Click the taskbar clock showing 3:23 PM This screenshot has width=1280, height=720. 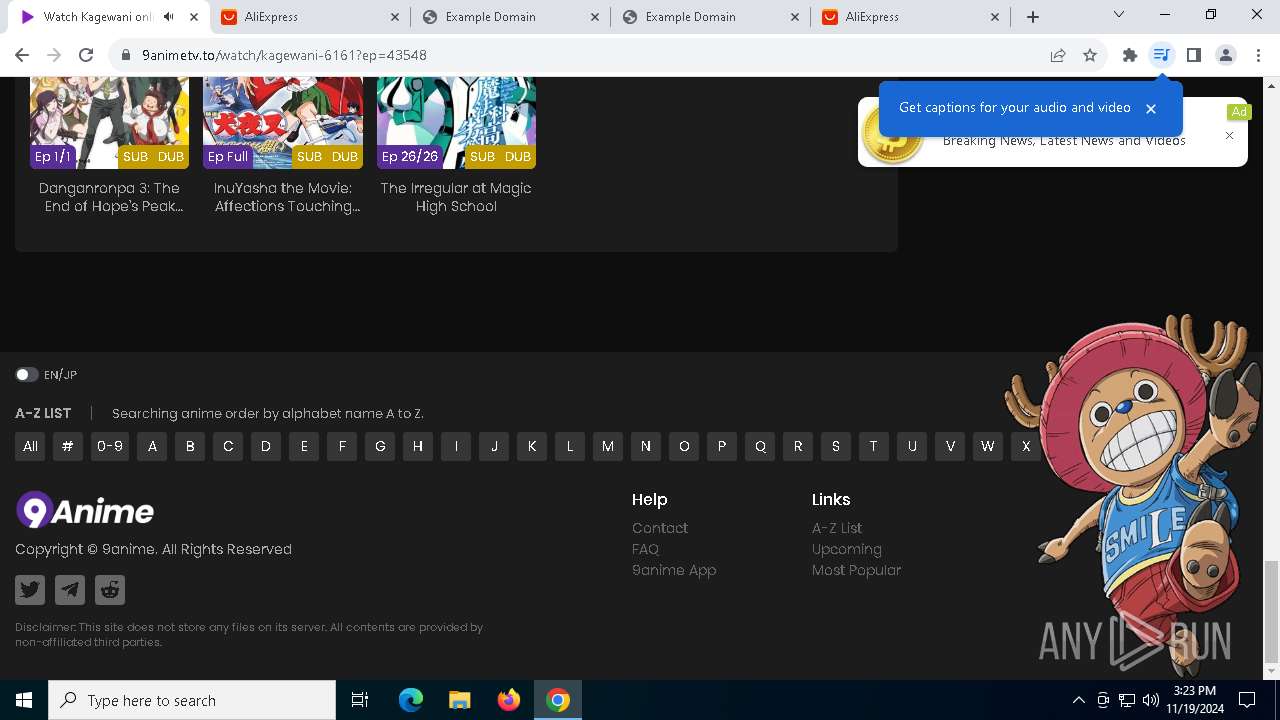coord(1195,700)
